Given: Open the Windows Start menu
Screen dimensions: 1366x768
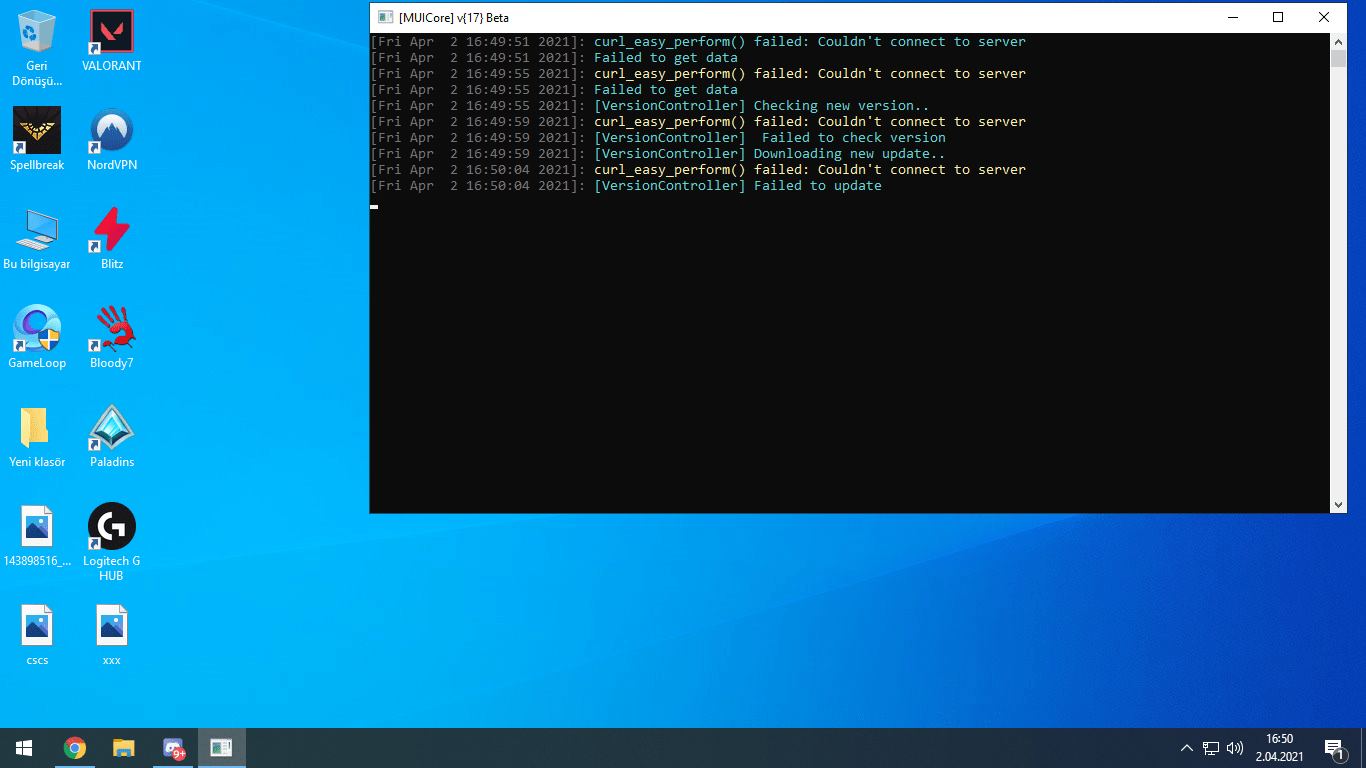Looking at the screenshot, I should point(24,747).
